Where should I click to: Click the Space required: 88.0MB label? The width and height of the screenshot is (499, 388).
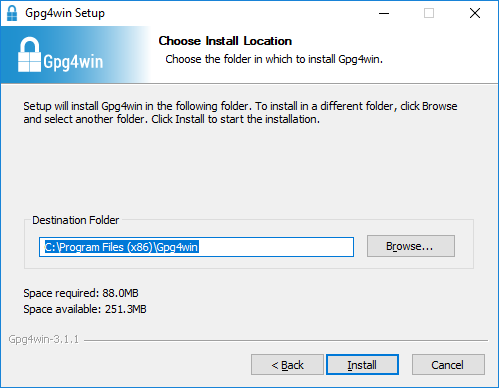81,293
